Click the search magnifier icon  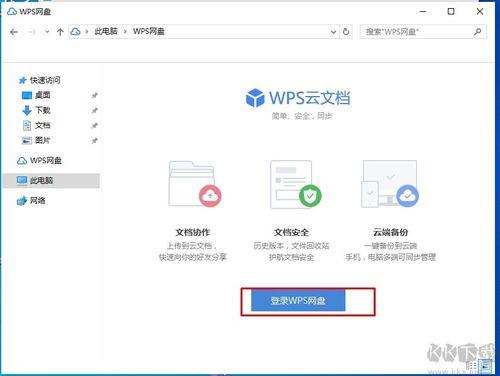click(478, 32)
